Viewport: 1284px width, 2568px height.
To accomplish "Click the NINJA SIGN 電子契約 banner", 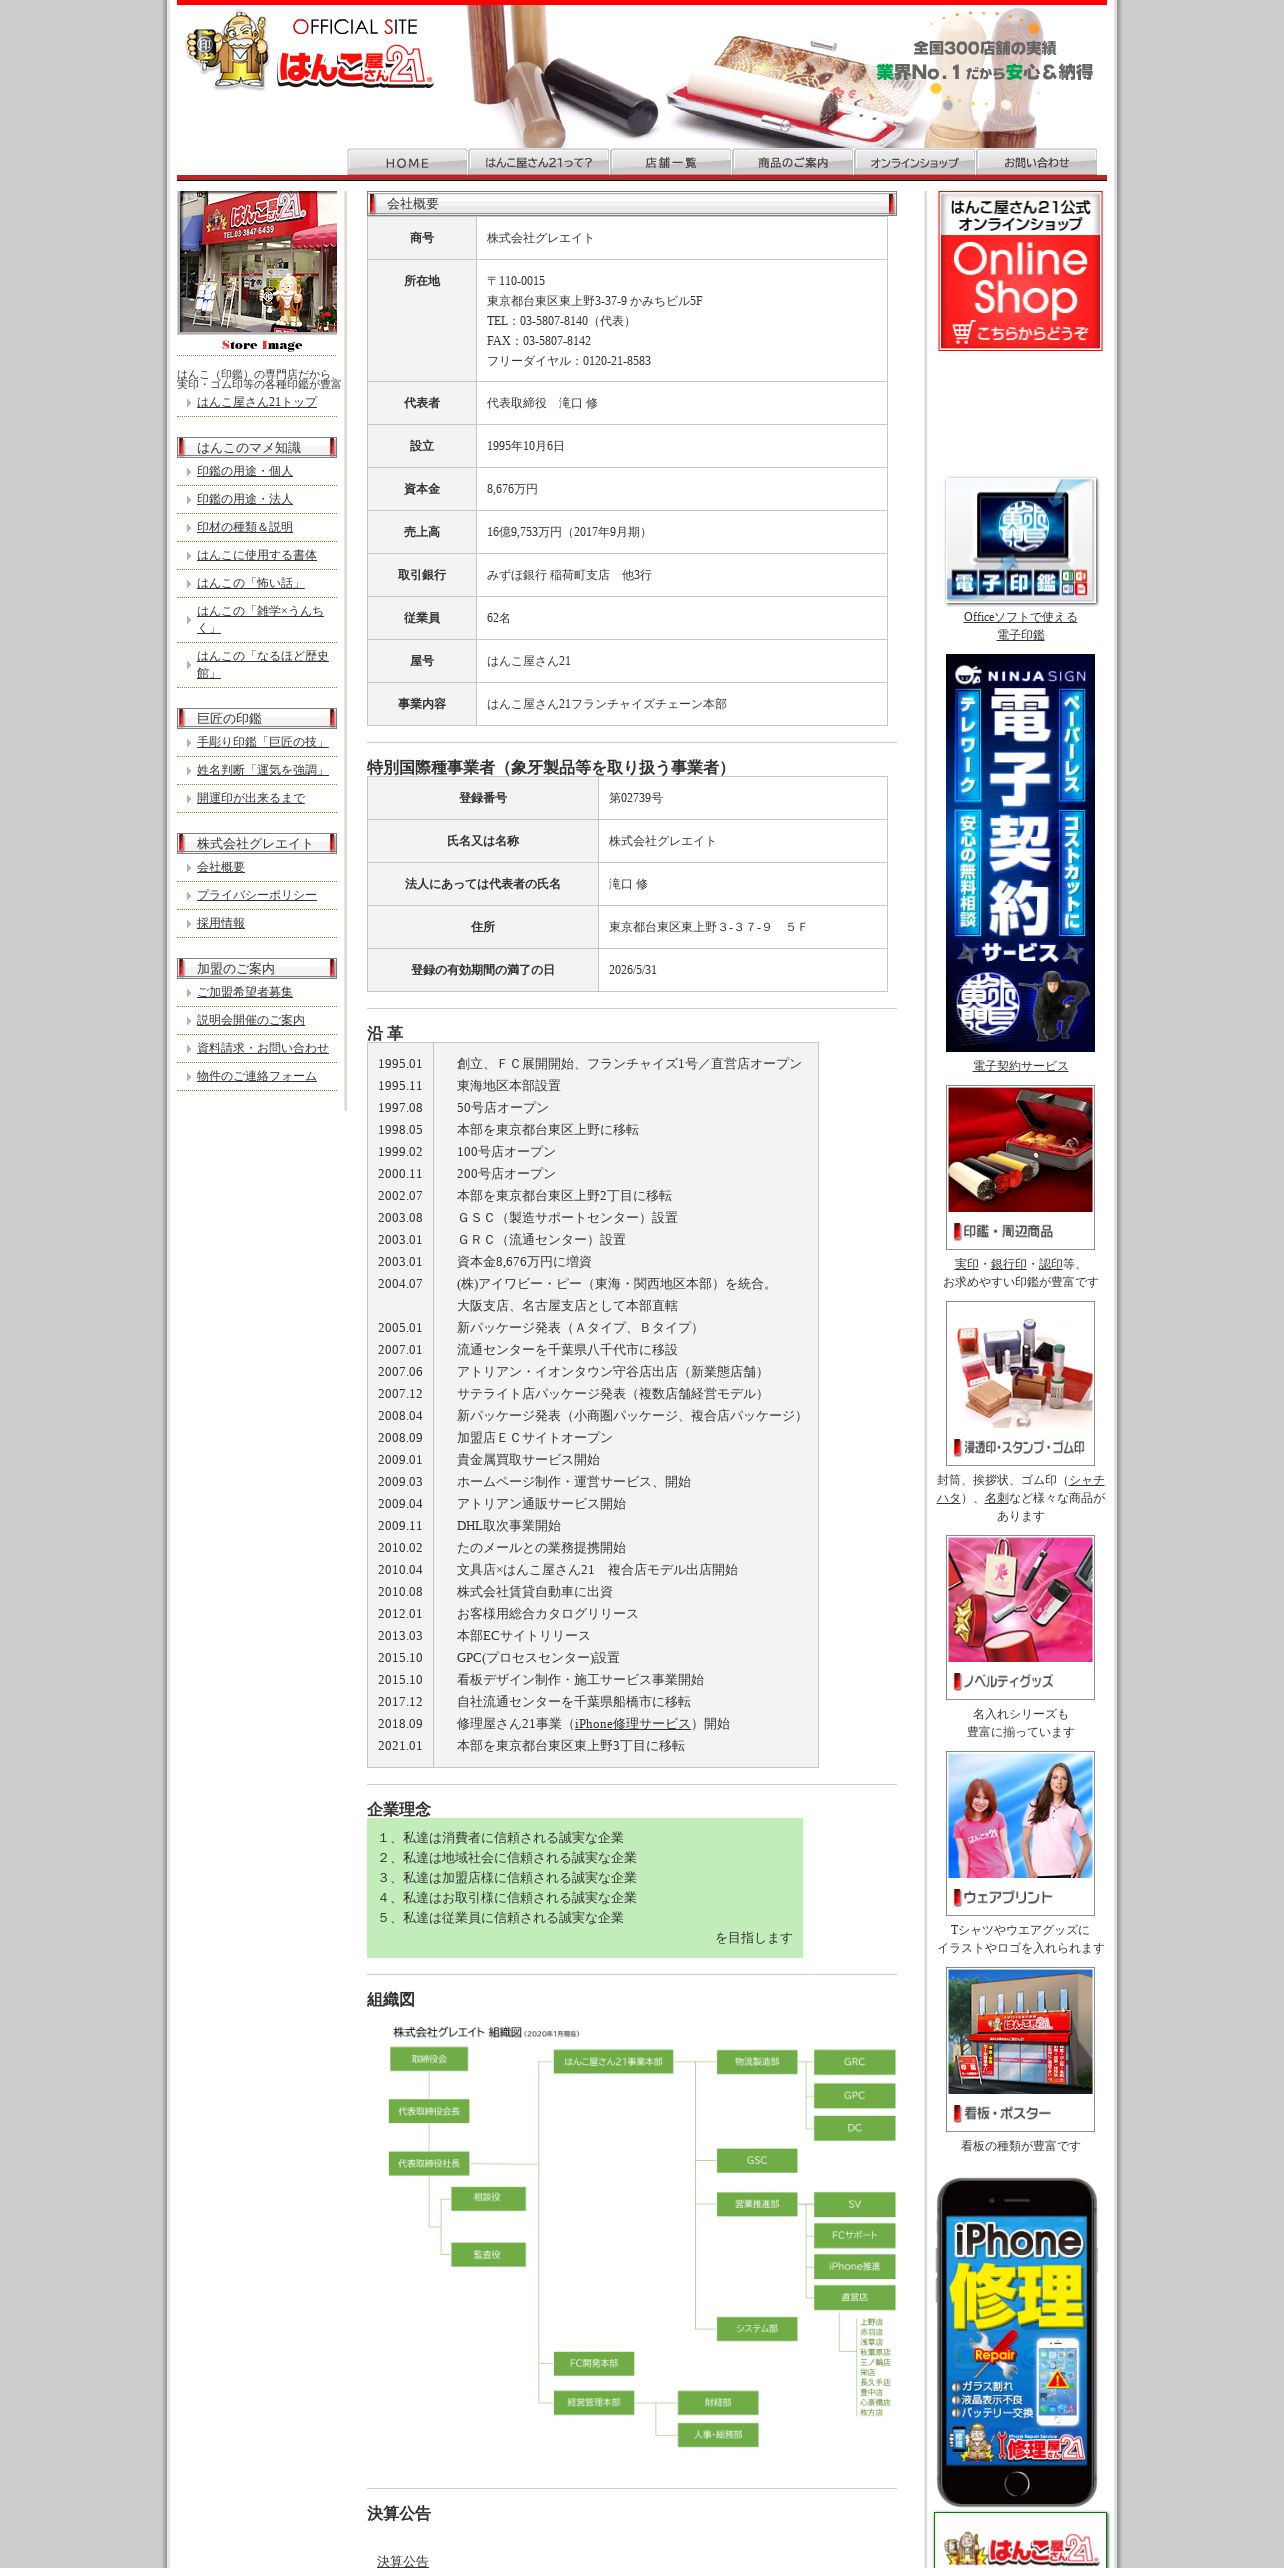I will click(x=1020, y=853).
